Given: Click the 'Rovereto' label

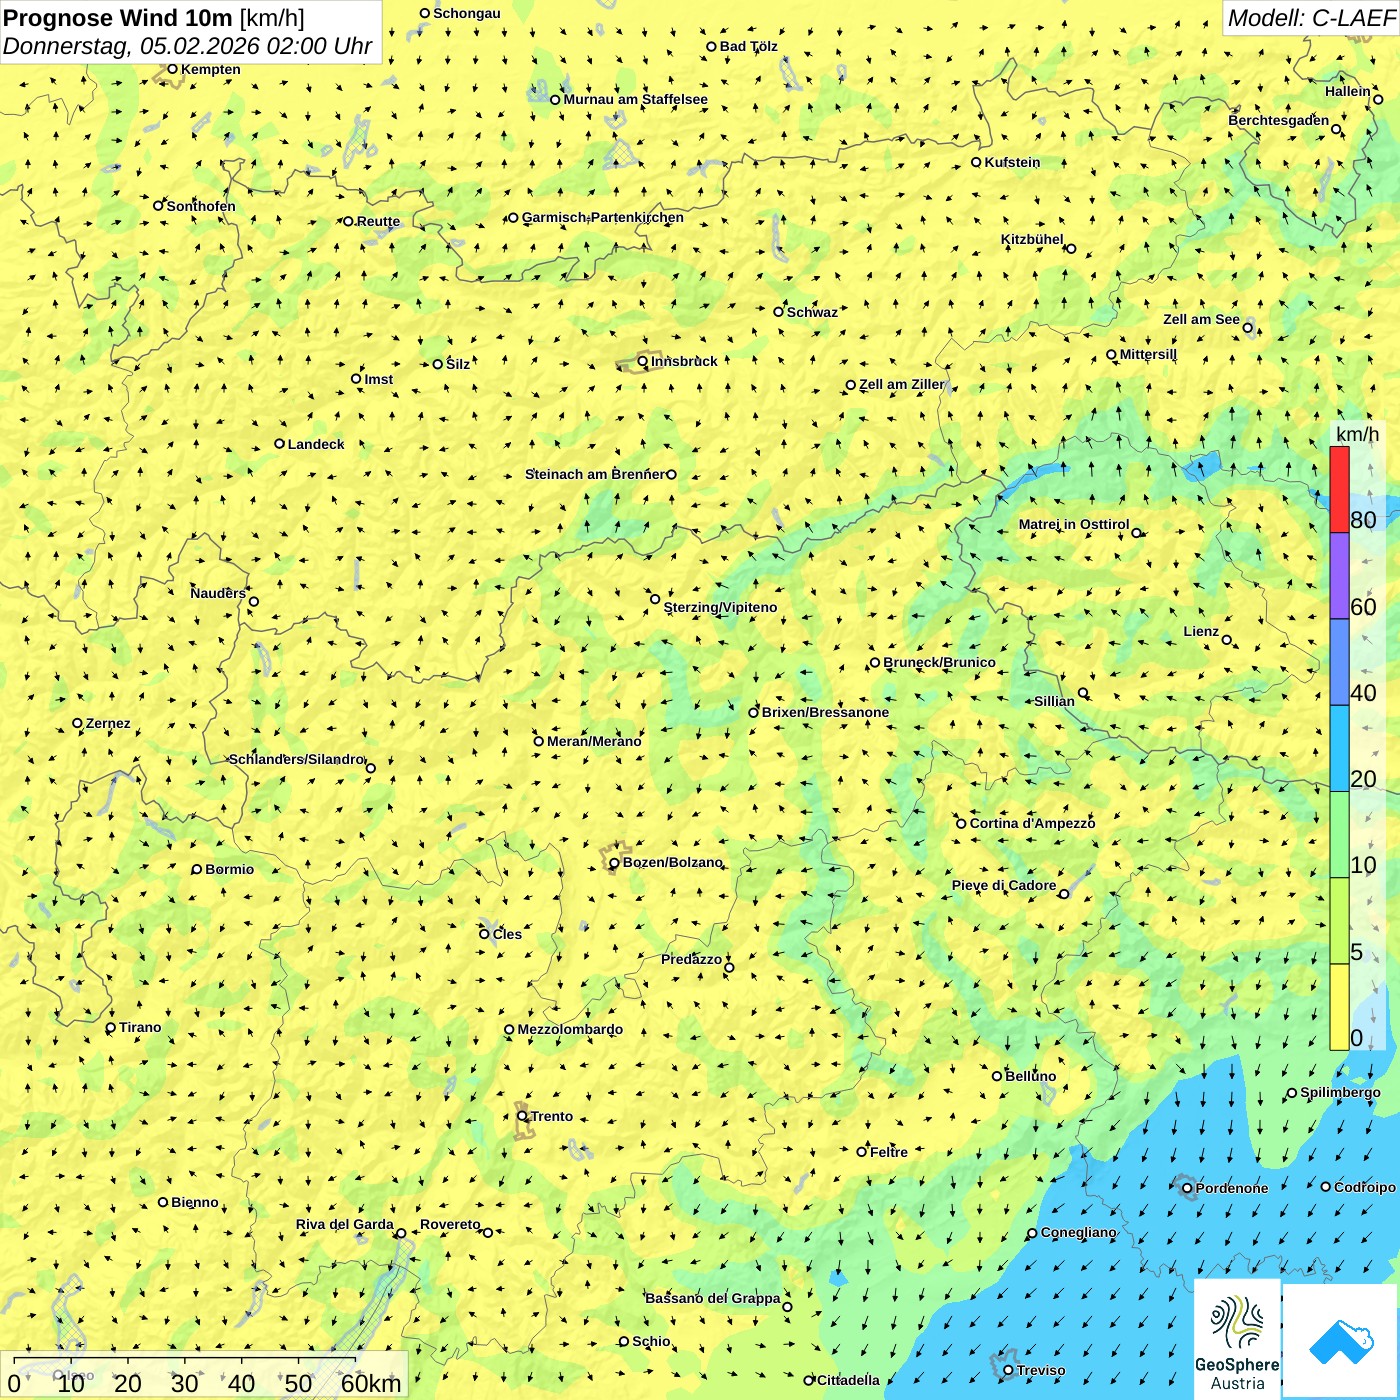Looking at the screenshot, I should (450, 1224).
